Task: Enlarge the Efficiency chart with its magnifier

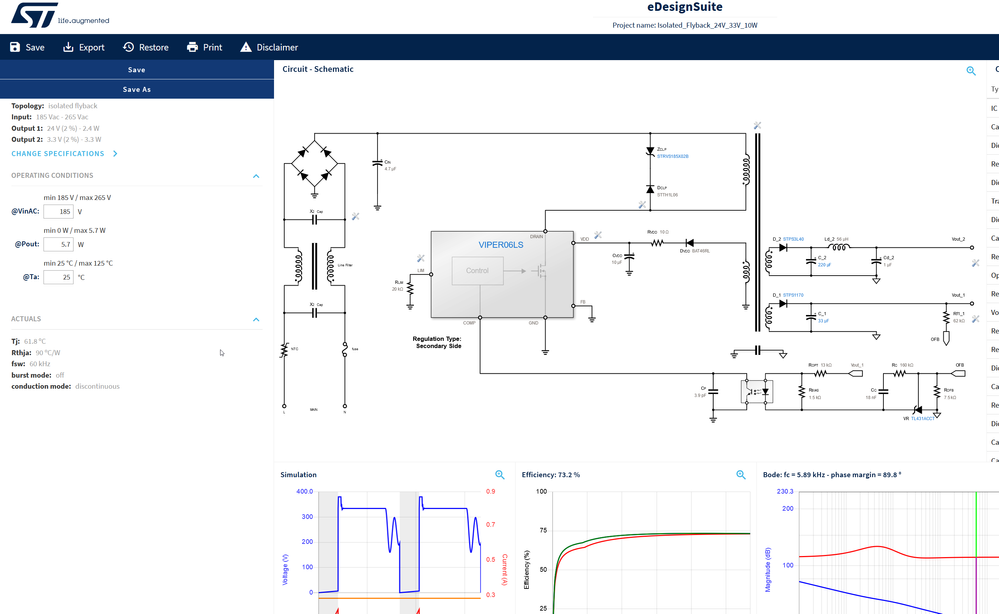Action: tap(740, 475)
